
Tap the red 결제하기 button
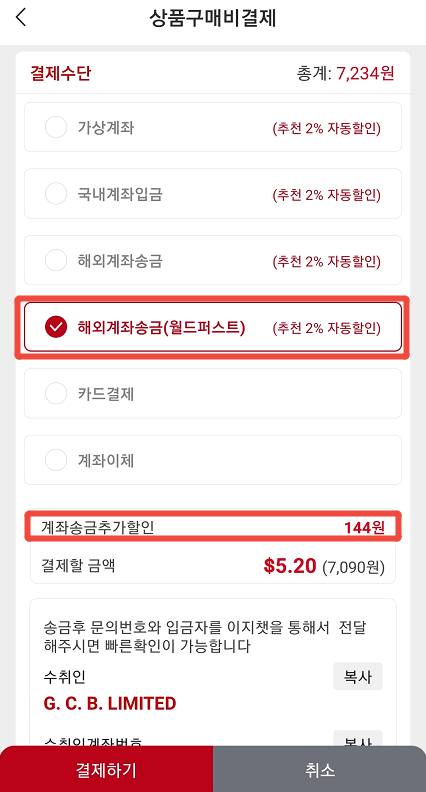pyautogui.click(x=106, y=769)
